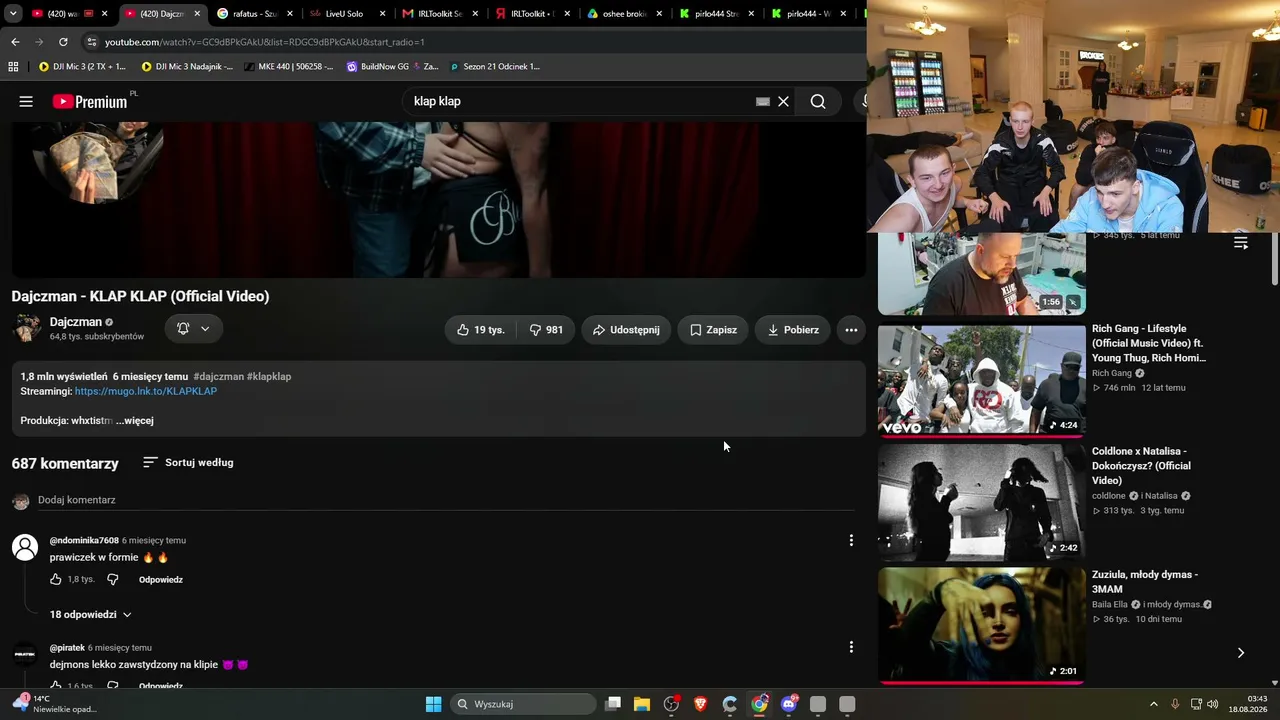Show hidden tray icons chevron
This screenshot has height=720, width=1280.
1153,704
